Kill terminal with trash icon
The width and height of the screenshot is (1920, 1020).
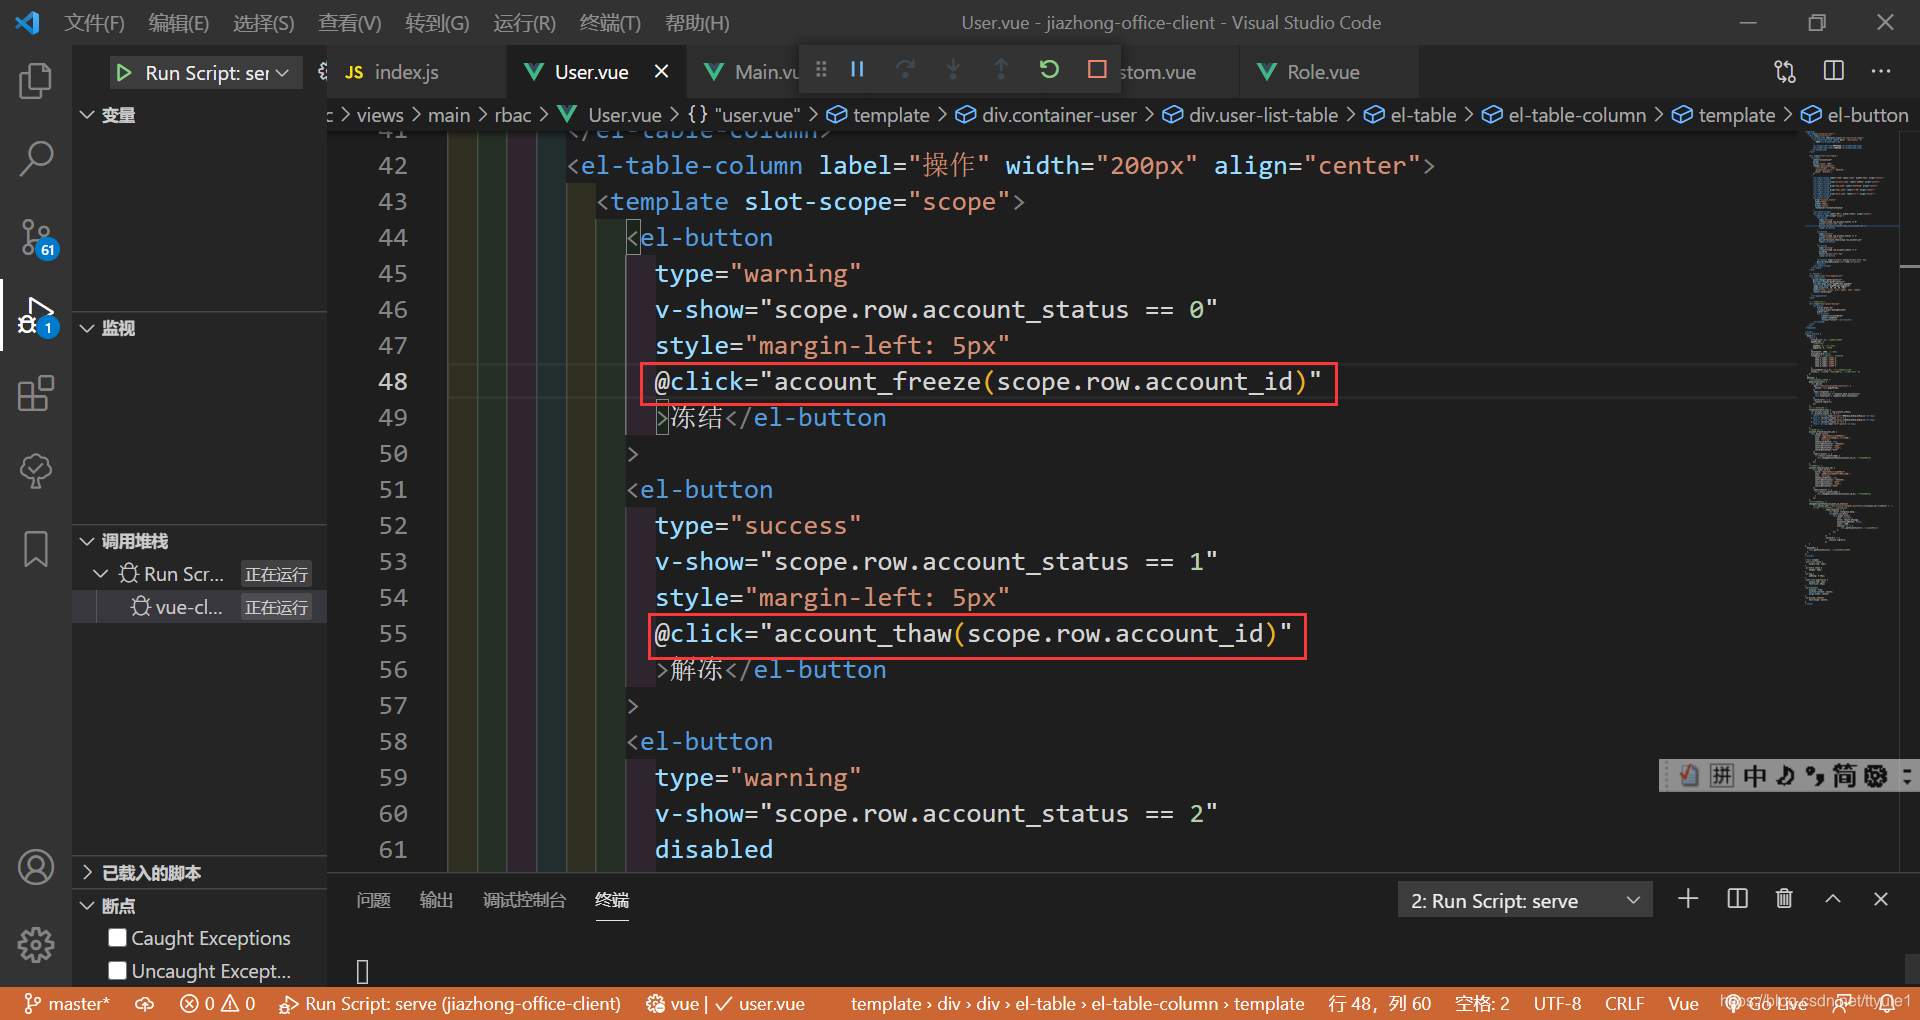1784,899
